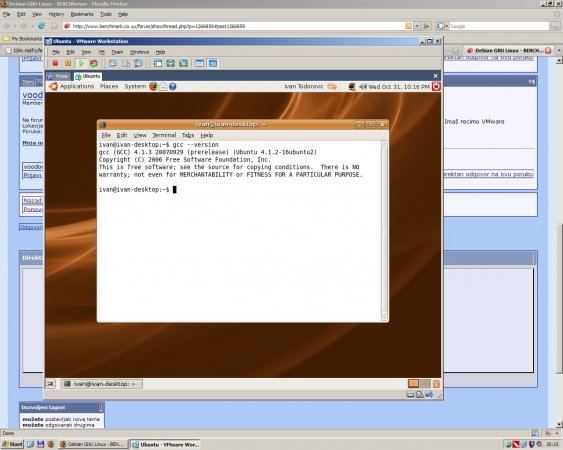Click the Windows quick launch save disk icon
This screenshot has height=450, width=563.
40,444
